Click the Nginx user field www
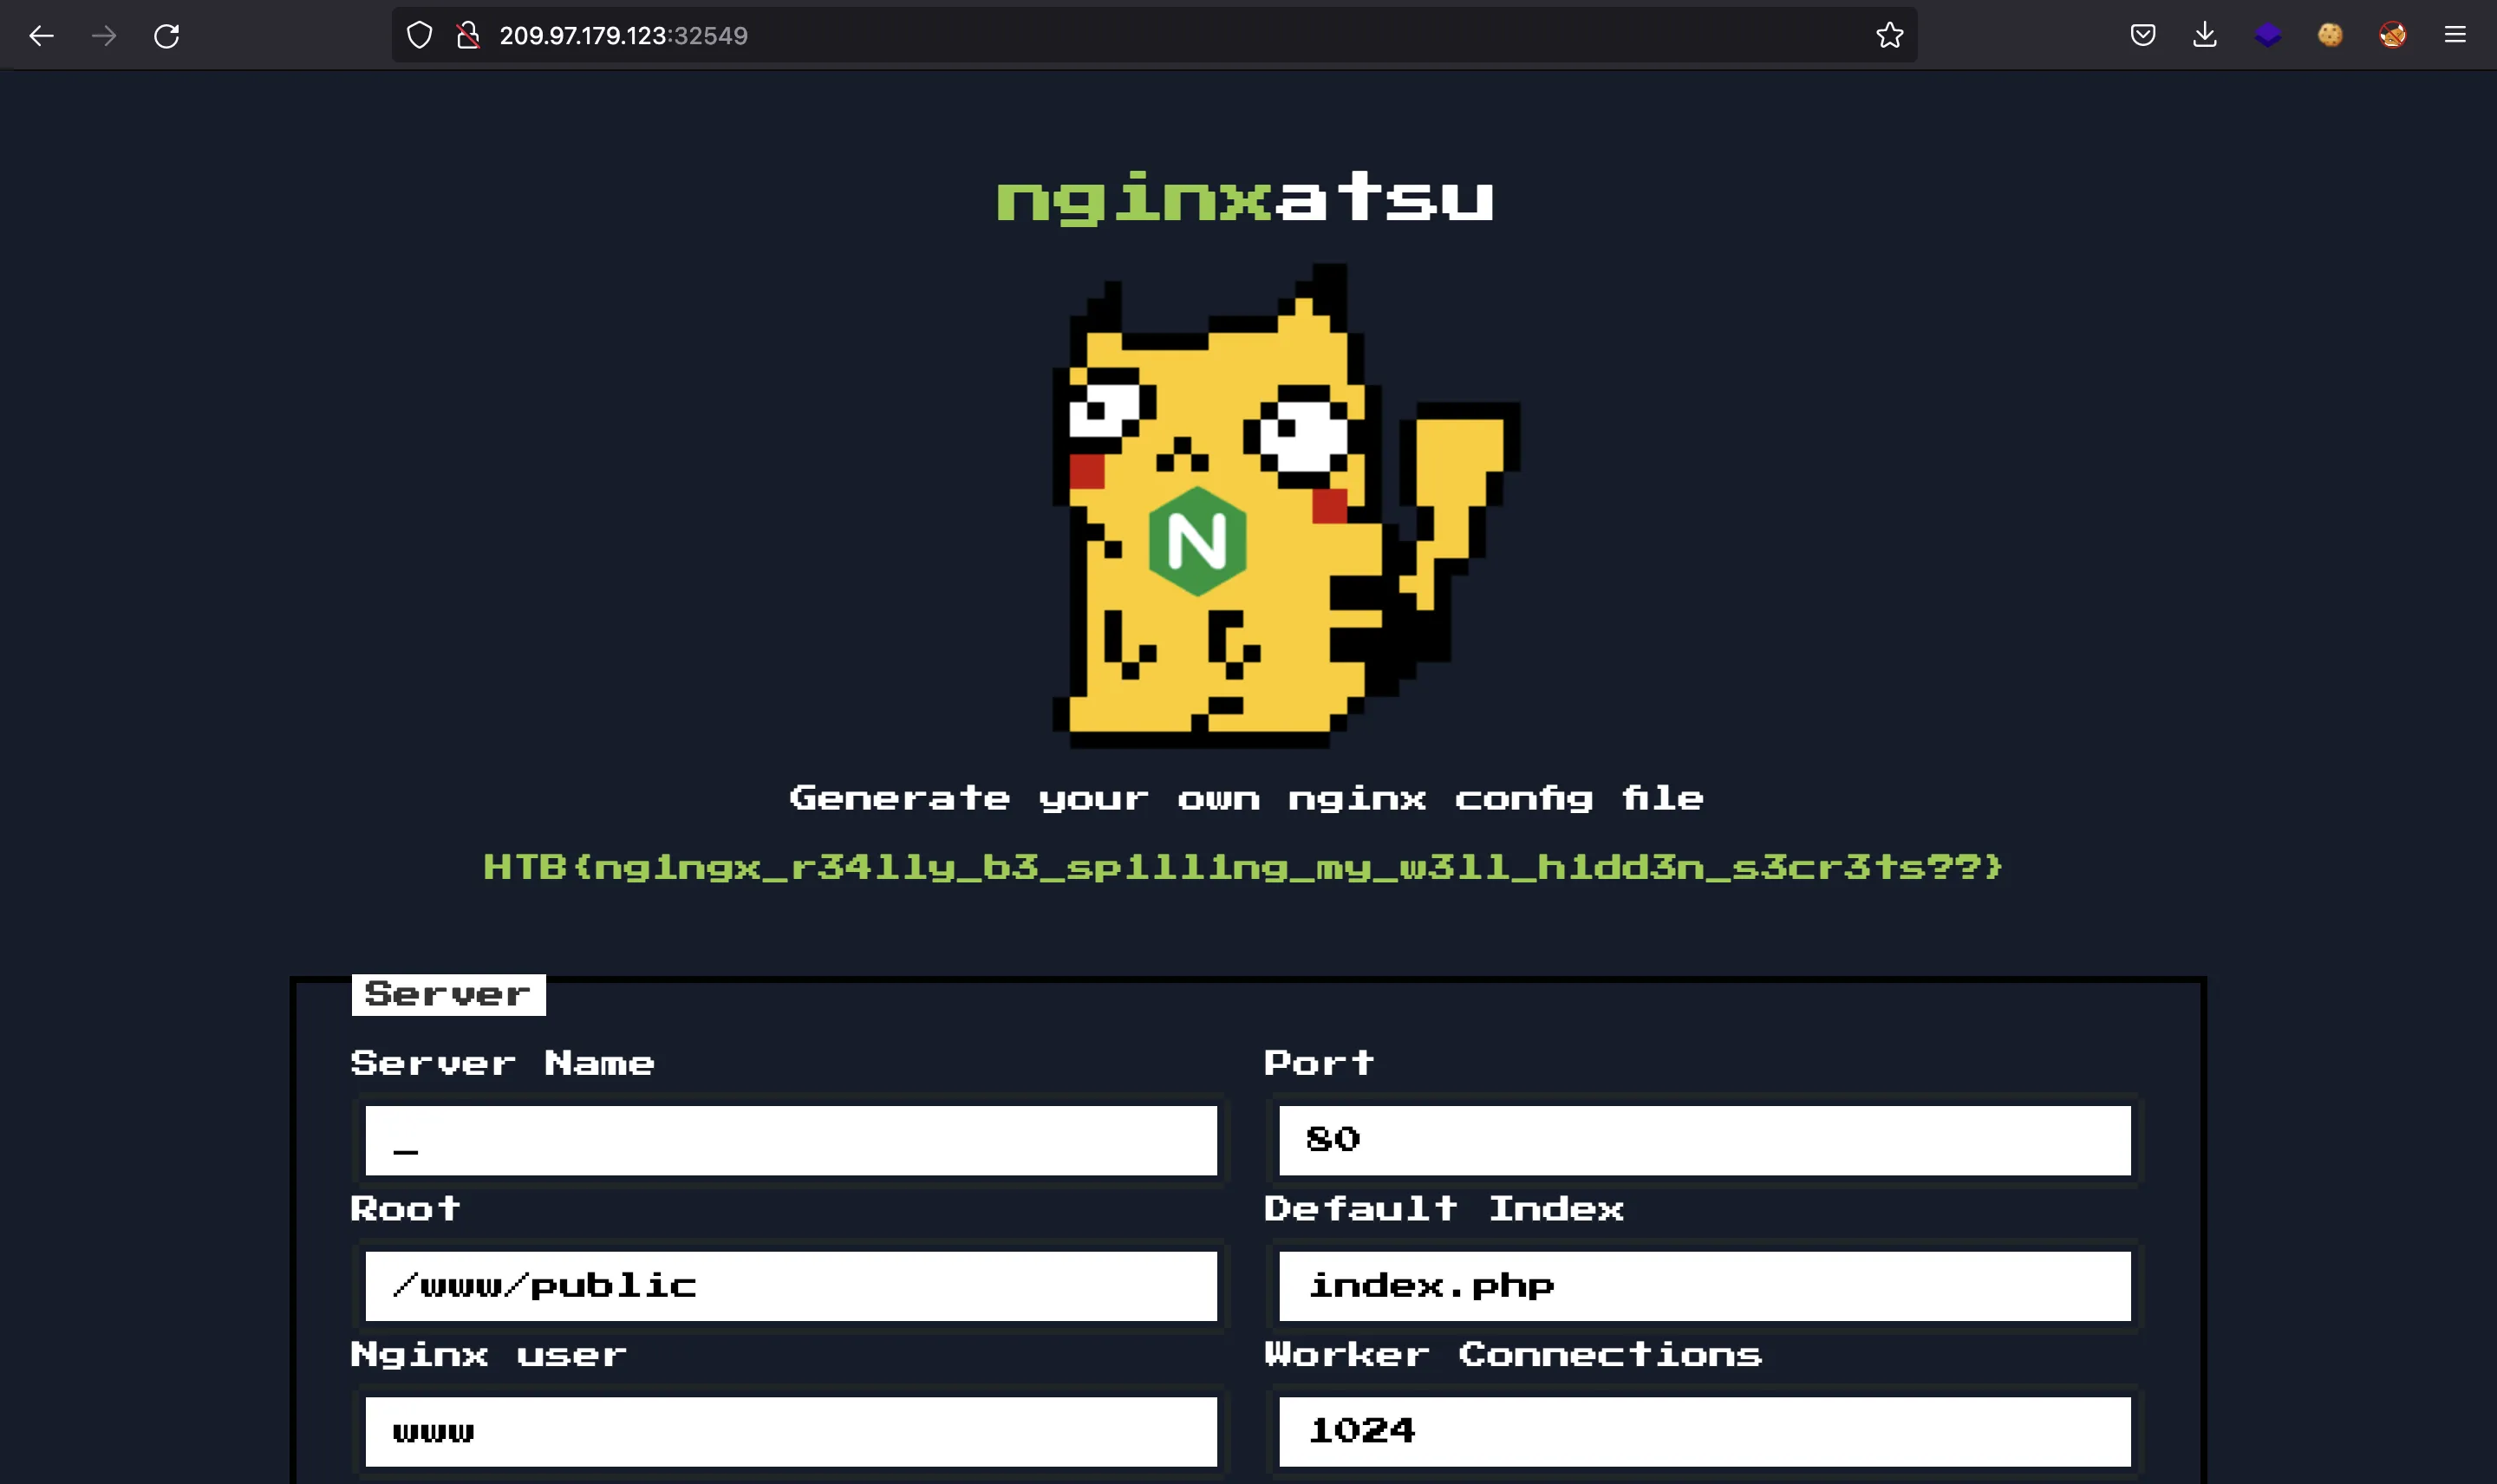Screen dimensions: 2497x1484 point(791,1432)
